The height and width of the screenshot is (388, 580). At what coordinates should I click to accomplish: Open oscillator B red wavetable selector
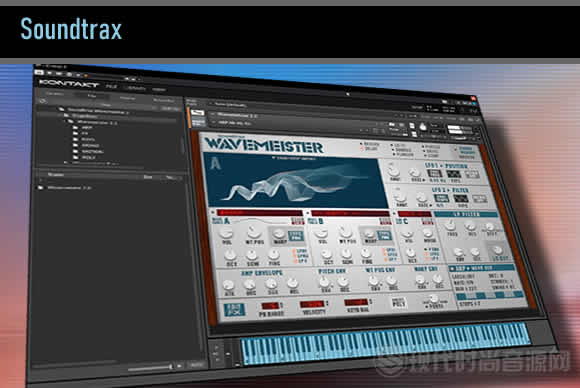click(350, 213)
